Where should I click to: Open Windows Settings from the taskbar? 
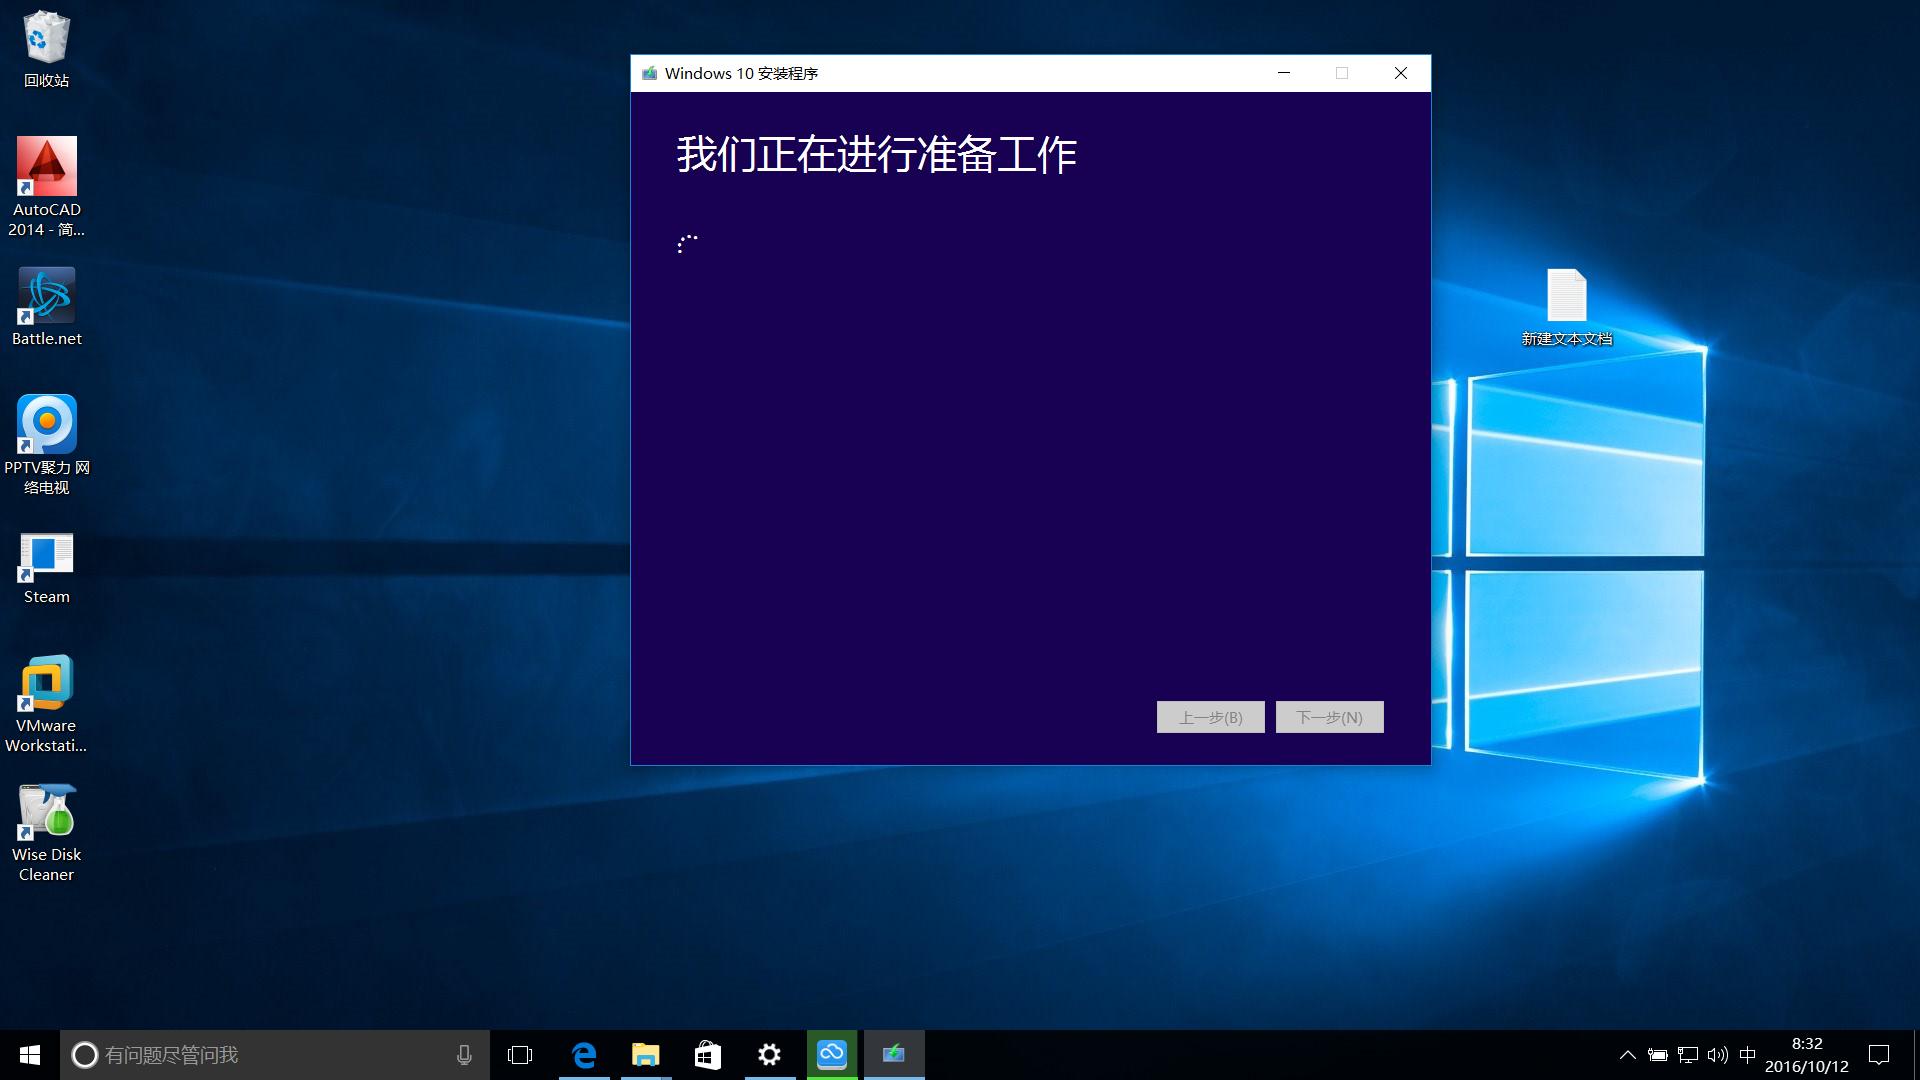pyautogui.click(x=770, y=1054)
